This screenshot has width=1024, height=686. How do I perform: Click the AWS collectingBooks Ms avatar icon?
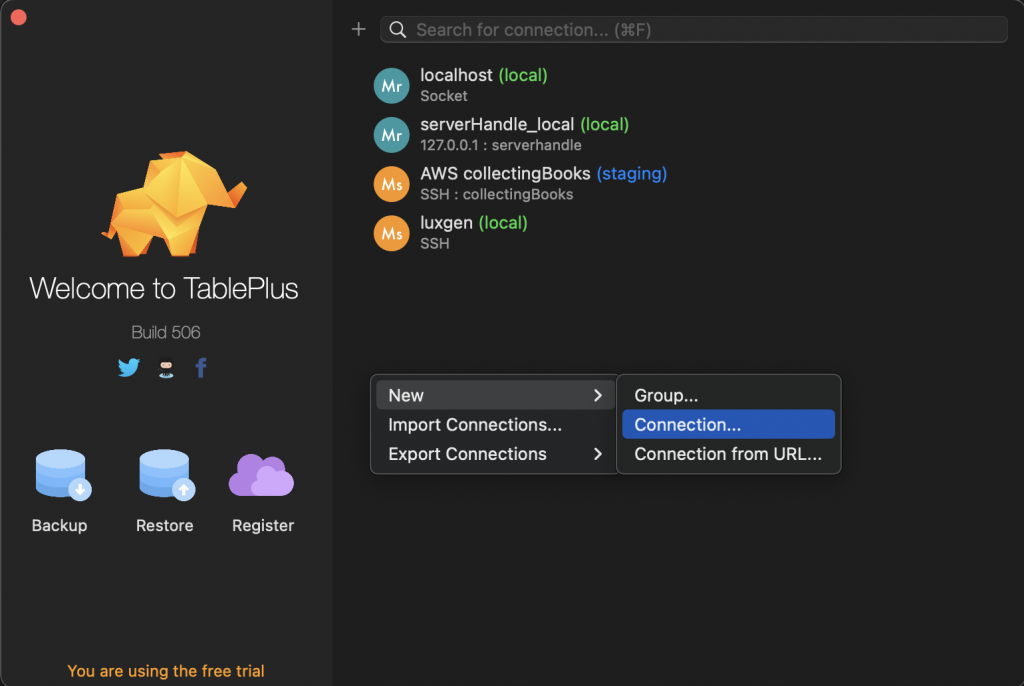[392, 184]
